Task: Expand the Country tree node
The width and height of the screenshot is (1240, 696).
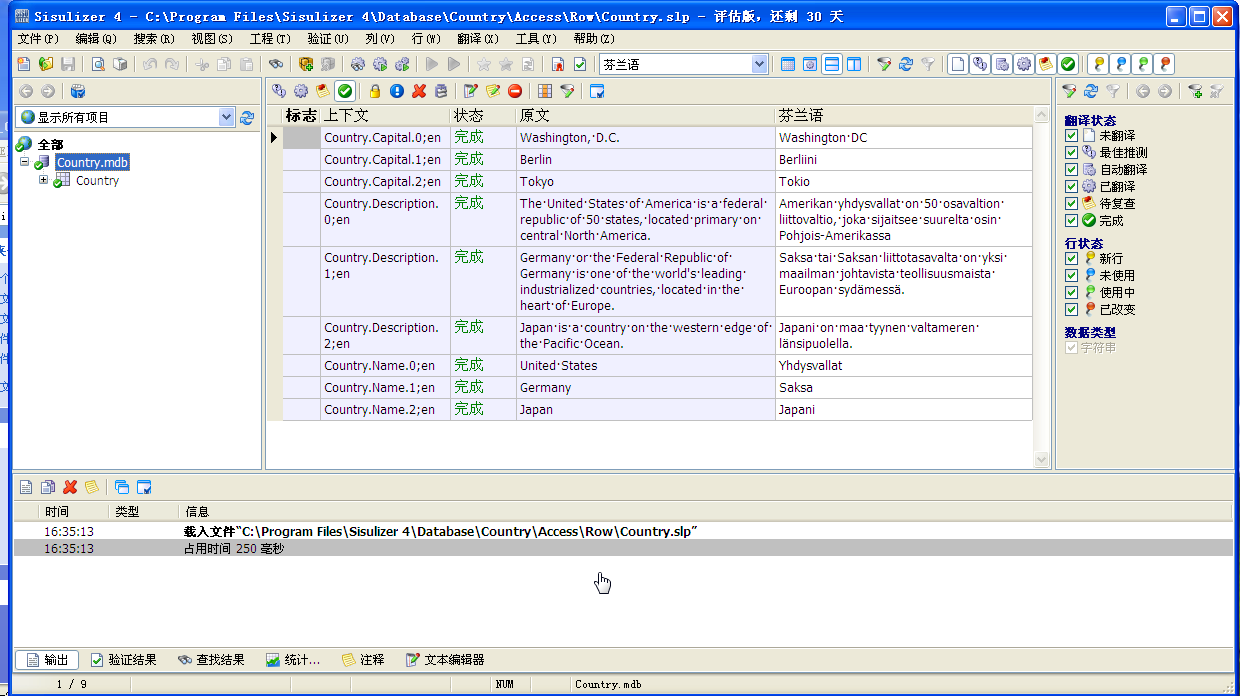Action: click(44, 181)
